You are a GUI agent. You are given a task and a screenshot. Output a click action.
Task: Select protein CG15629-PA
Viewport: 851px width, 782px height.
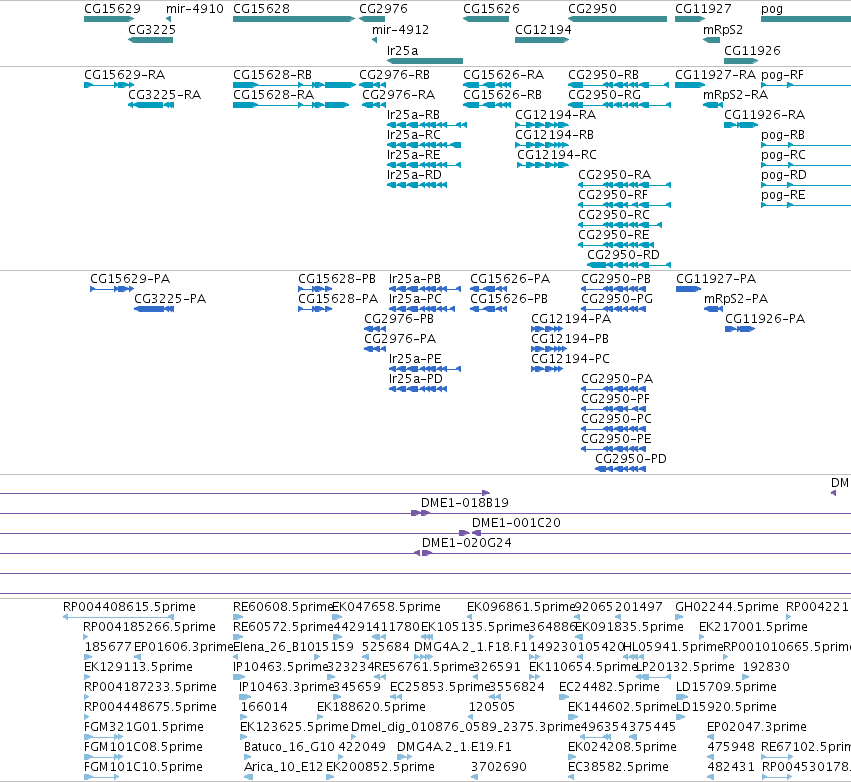coord(130,278)
